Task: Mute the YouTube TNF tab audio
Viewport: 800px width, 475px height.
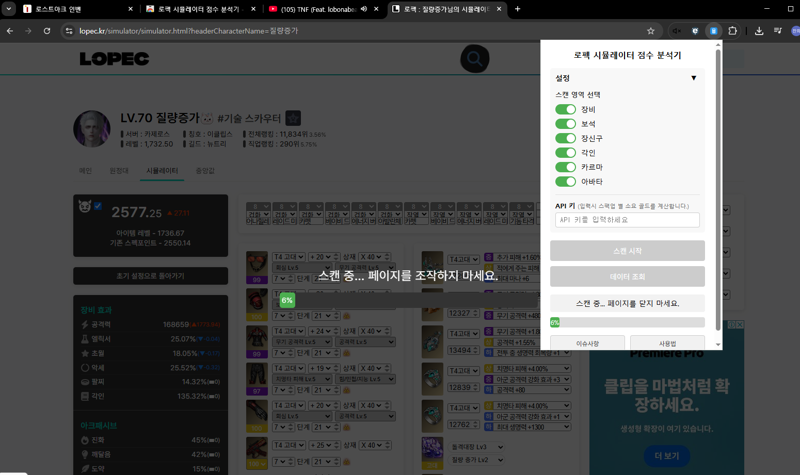Action: [364, 9]
